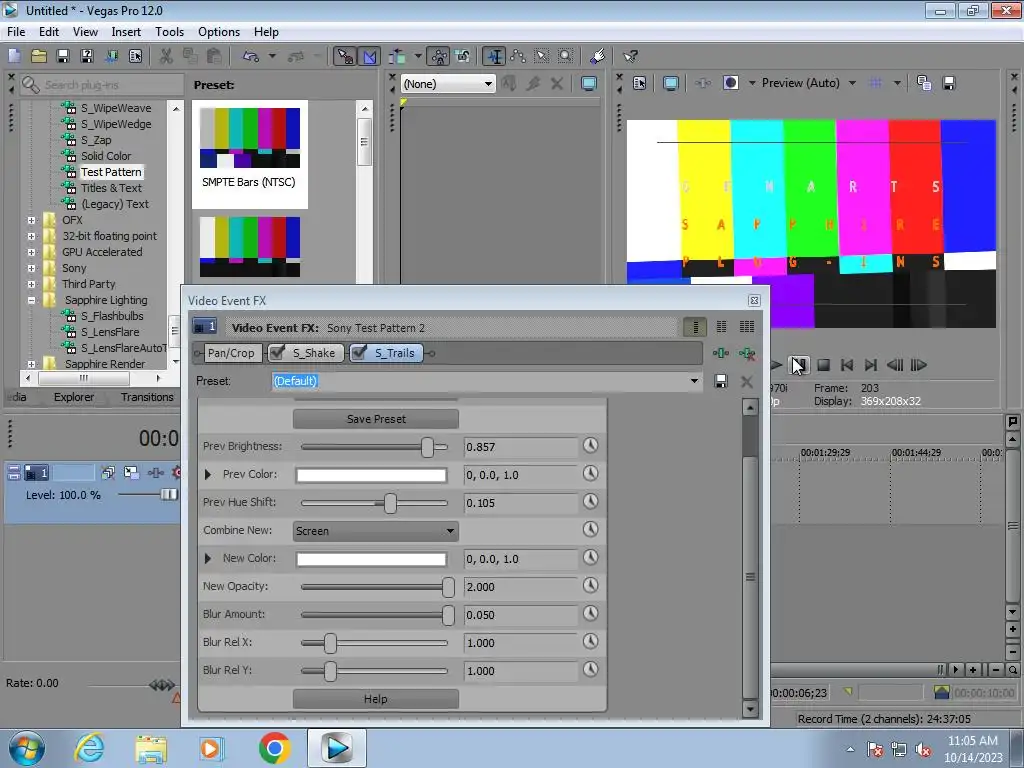This screenshot has width=1024, height=768.
Task: Save snapshot to file in preview
Action: pyautogui.click(x=949, y=83)
